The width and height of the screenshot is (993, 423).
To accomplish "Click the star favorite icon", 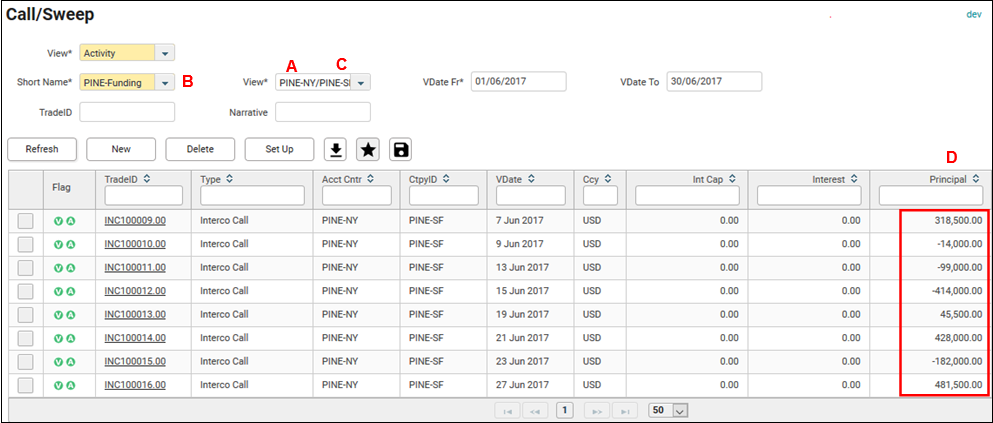I will (368, 149).
